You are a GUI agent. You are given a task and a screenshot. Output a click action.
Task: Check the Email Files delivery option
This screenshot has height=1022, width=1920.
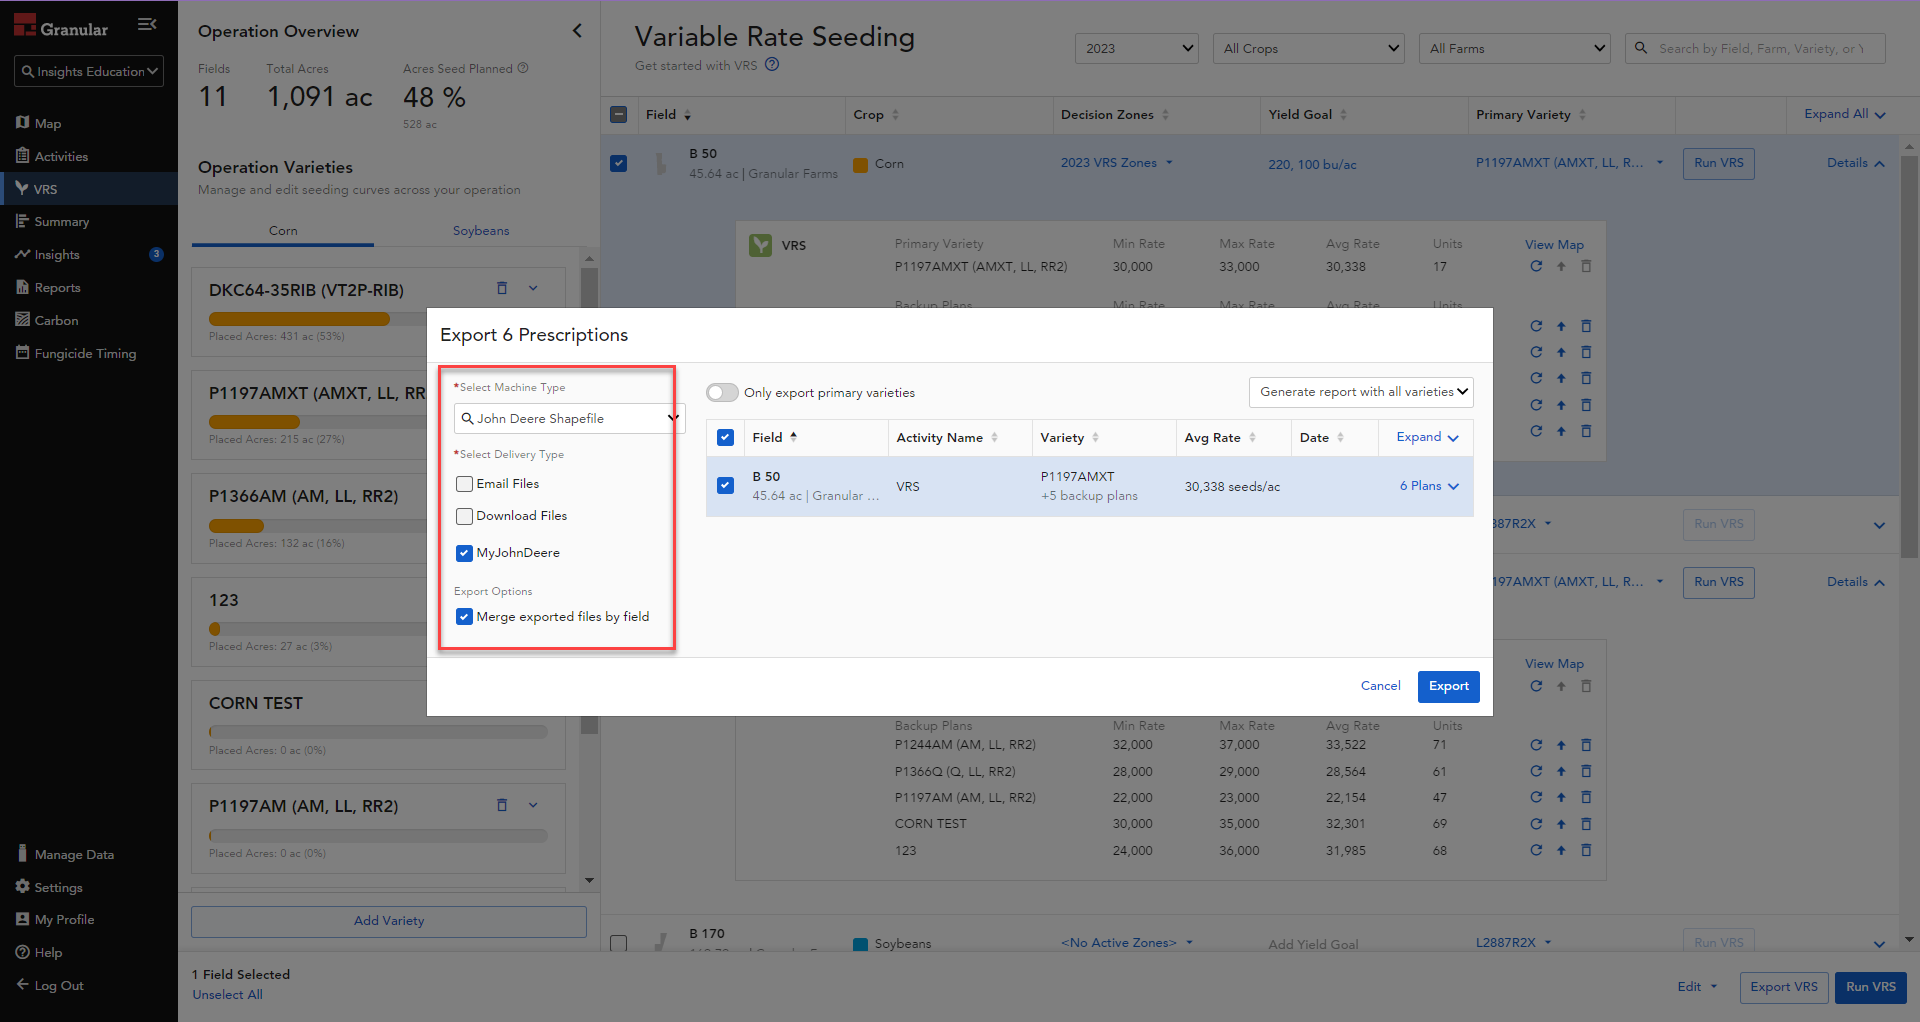click(465, 484)
